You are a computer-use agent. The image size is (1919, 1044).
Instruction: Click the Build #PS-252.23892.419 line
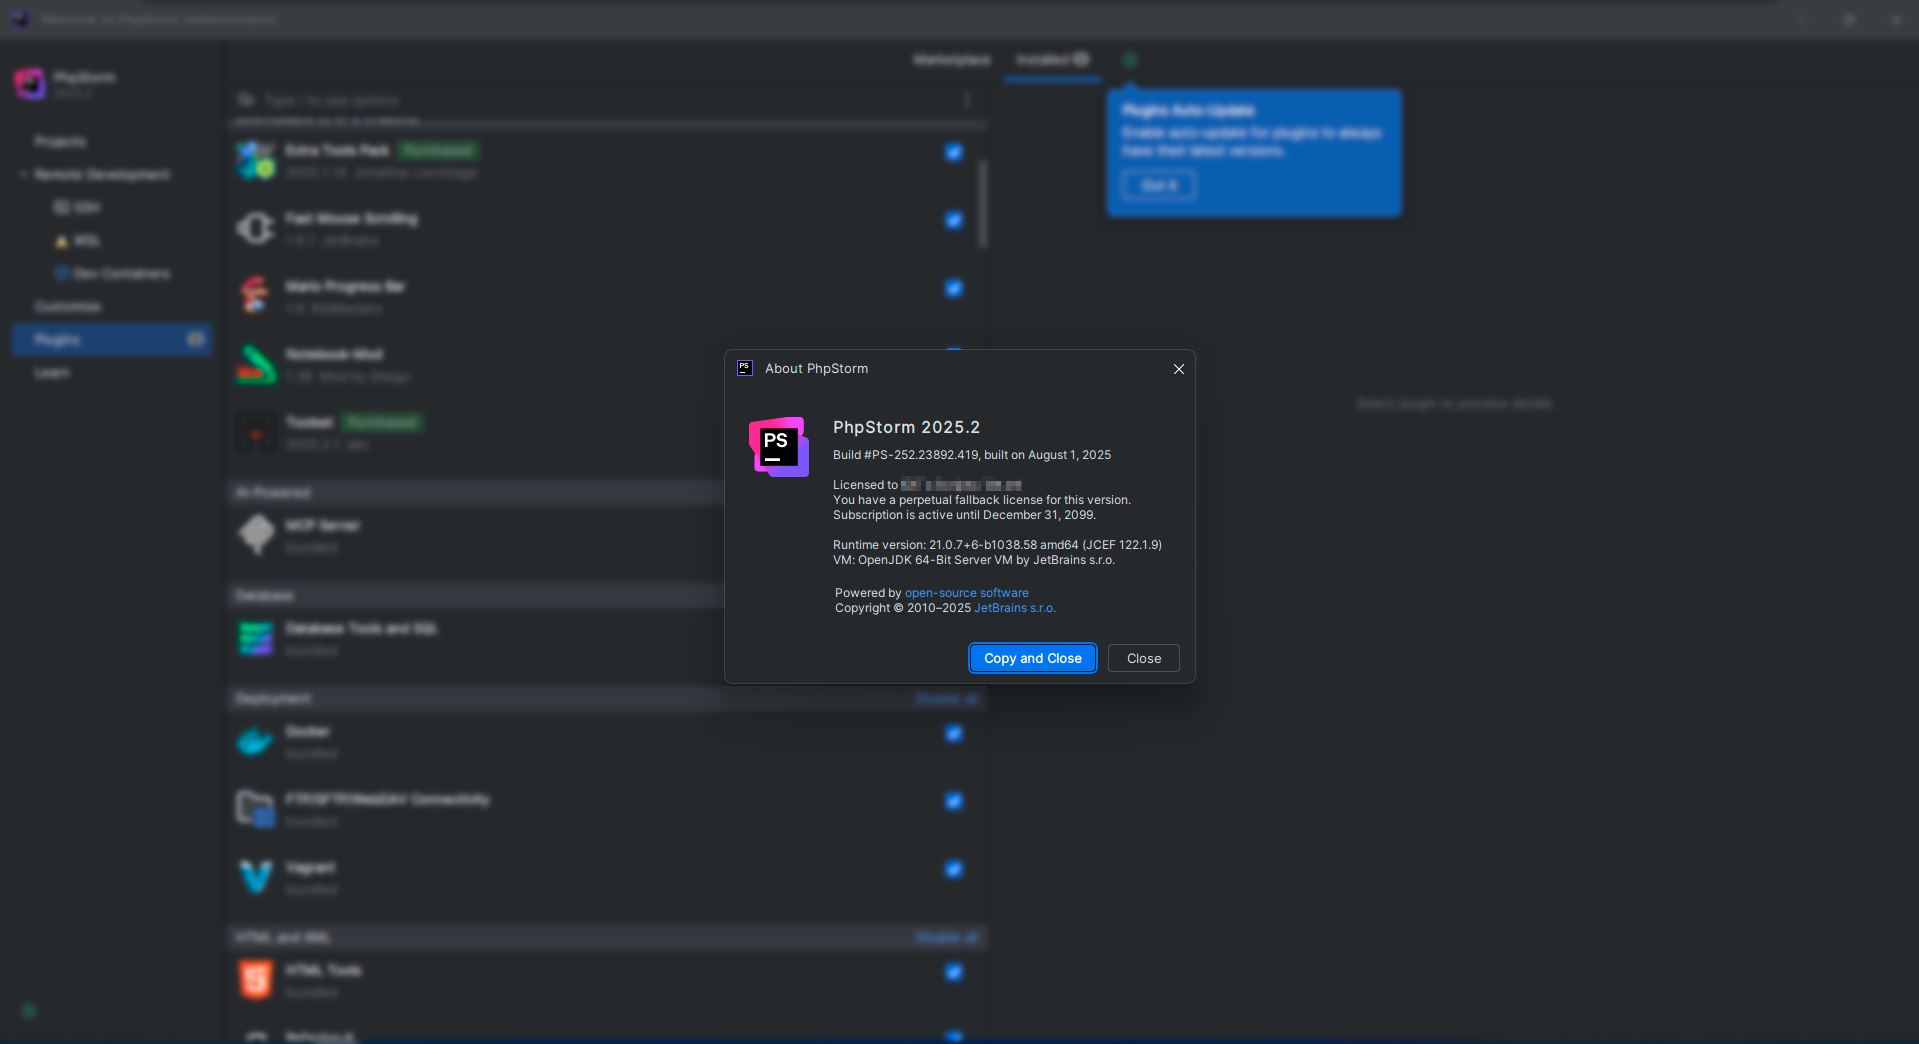(x=972, y=455)
